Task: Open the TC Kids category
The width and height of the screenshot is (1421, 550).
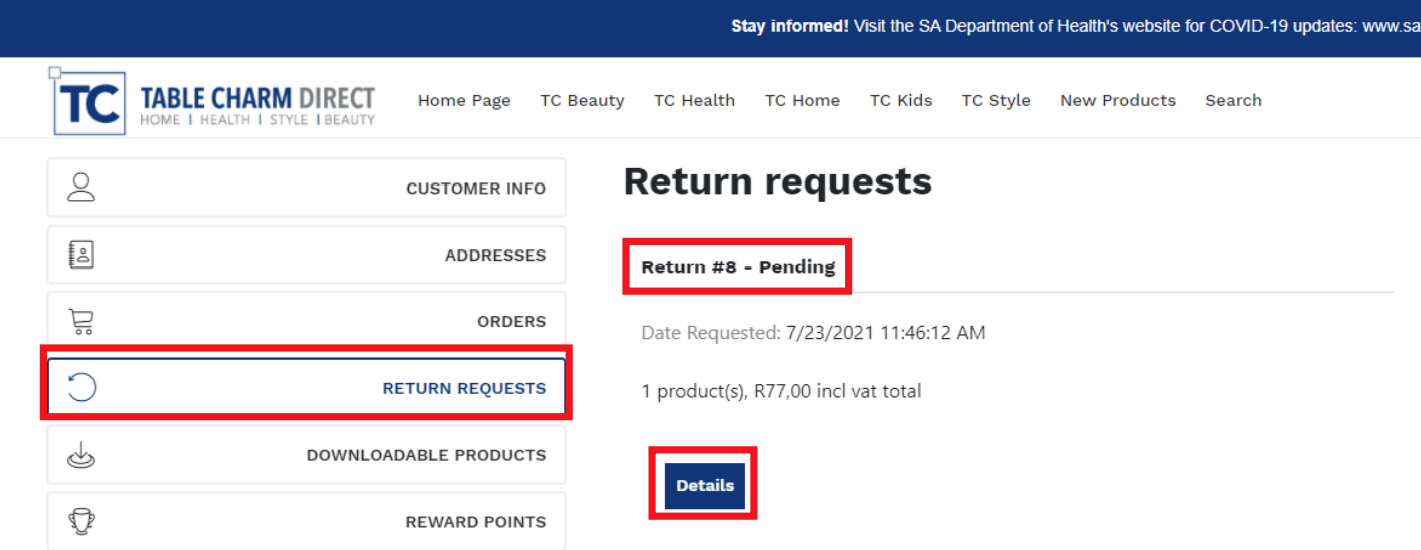Action: (900, 100)
